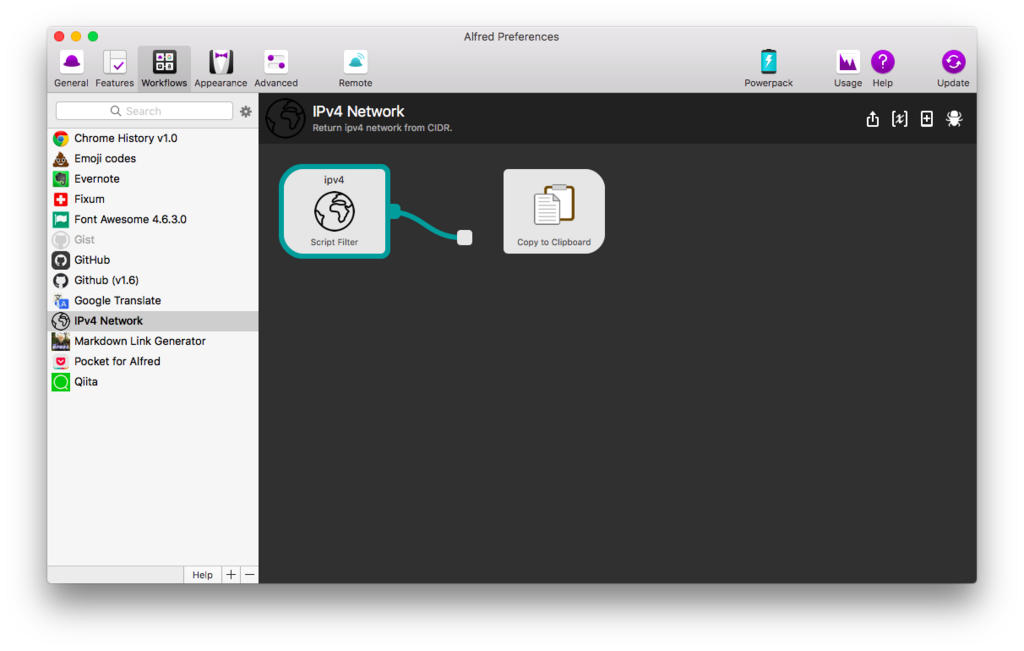Image resolution: width=1024 pixels, height=651 pixels.
Task: Select the Markdown Link Generator workflow
Action: click(153, 341)
